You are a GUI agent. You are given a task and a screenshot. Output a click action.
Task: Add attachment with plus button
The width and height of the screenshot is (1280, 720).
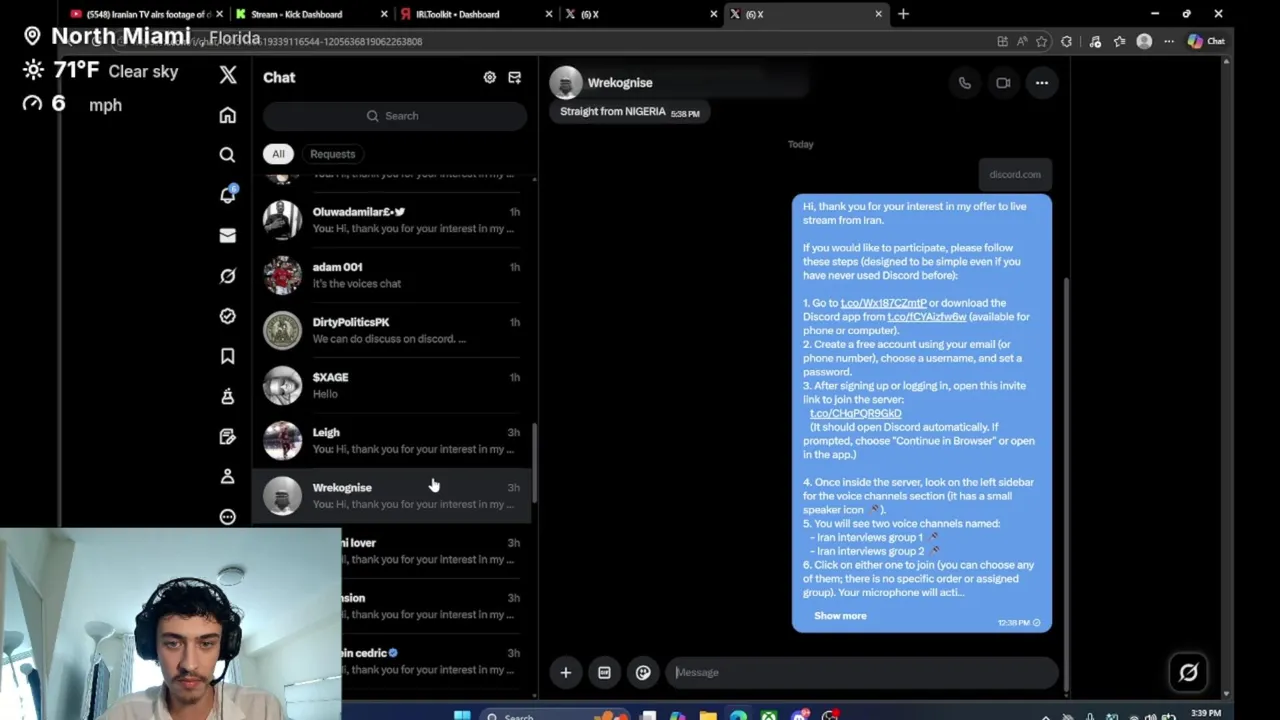coord(566,672)
